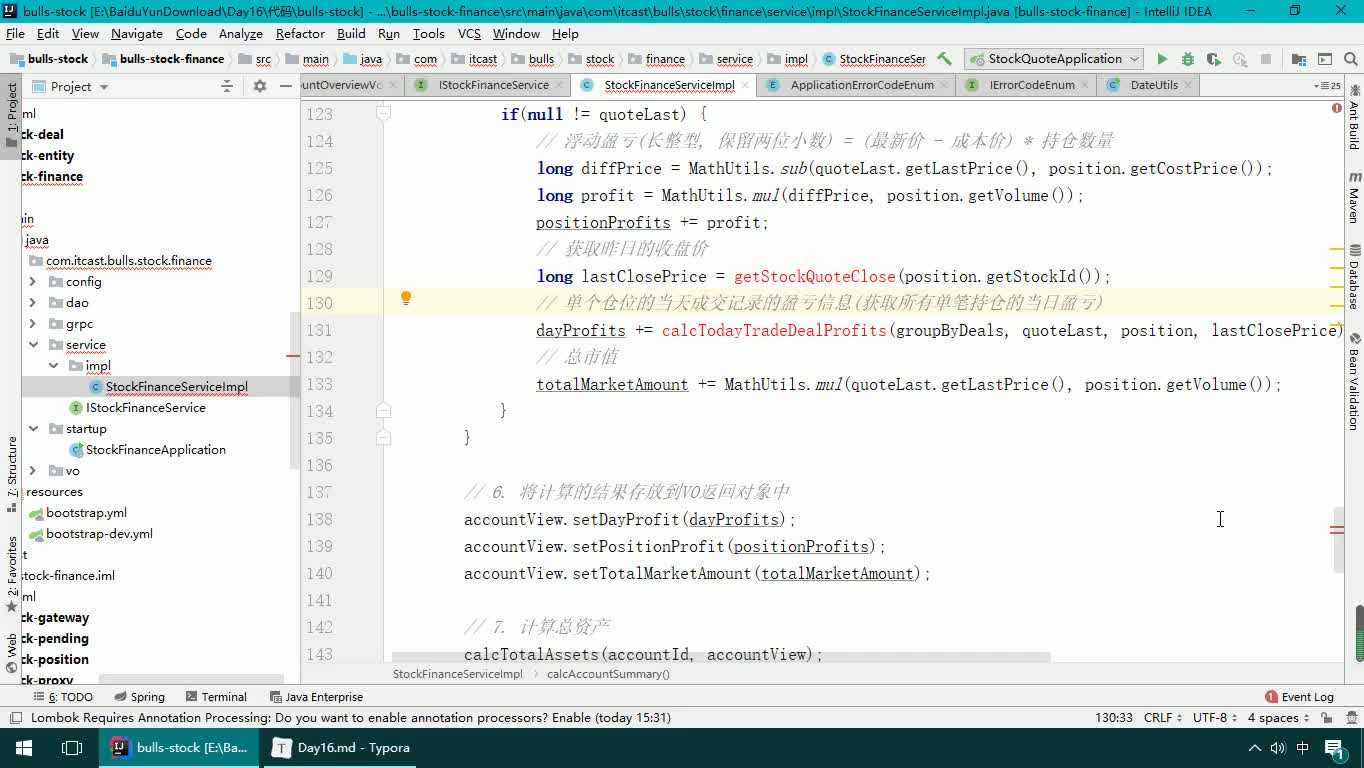Open the Maven side panel
The width and height of the screenshot is (1364, 768).
pos(1354,198)
